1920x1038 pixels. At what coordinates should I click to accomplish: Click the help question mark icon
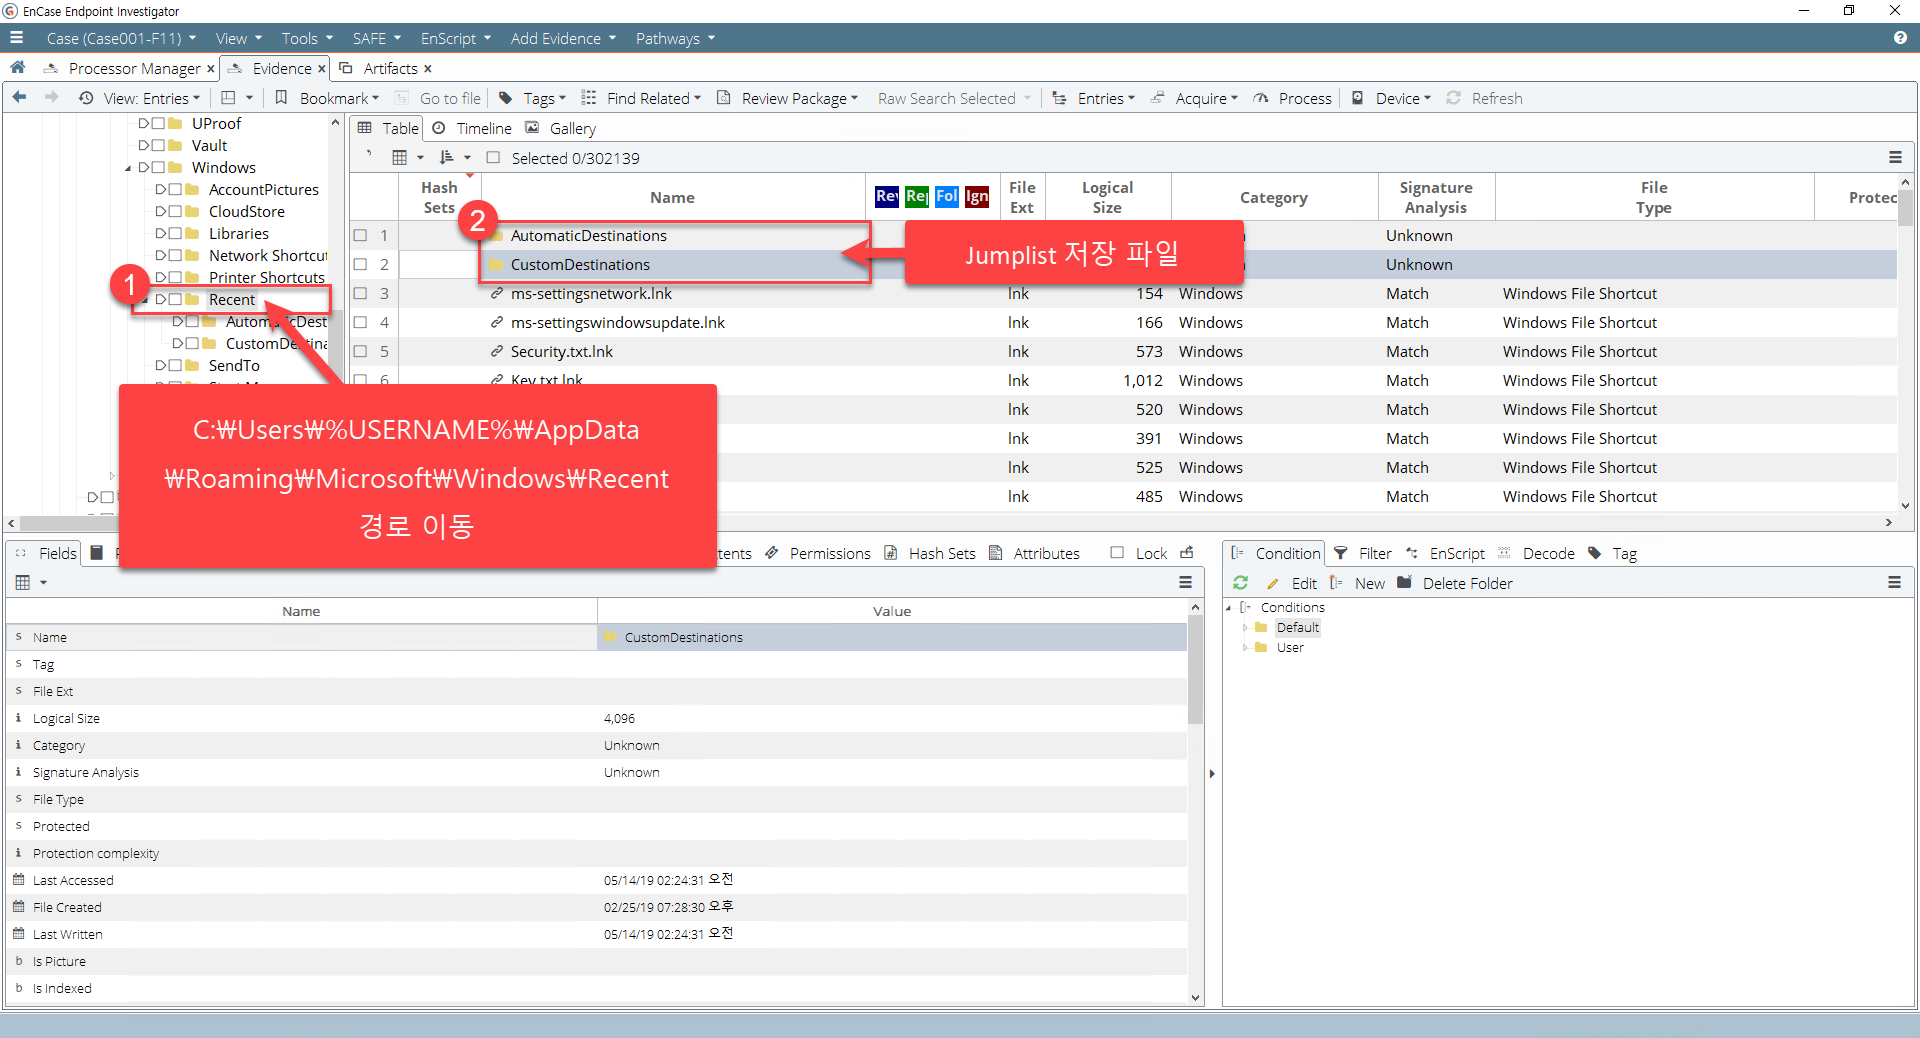(x=1900, y=38)
